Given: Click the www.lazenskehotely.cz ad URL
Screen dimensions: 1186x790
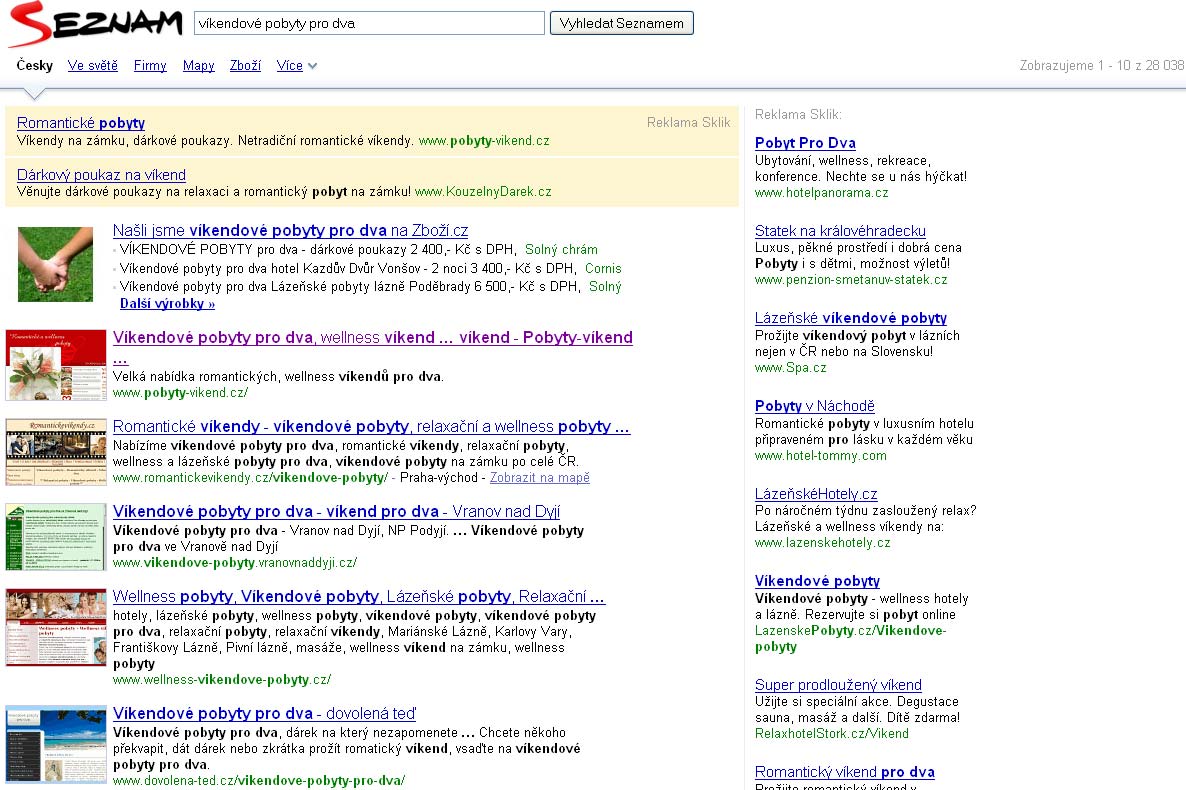Looking at the screenshot, I should (822, 543).
